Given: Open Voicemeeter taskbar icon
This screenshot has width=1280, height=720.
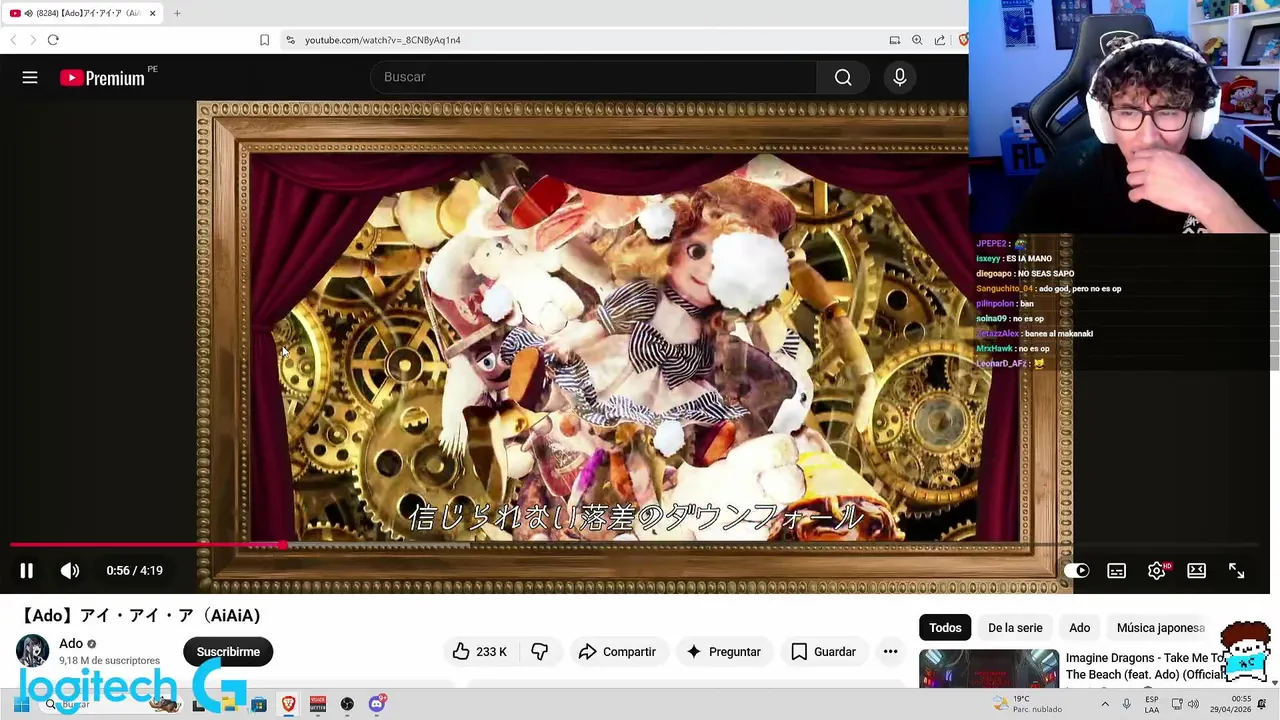Looking at the screenshot, I should coord(318,705).
